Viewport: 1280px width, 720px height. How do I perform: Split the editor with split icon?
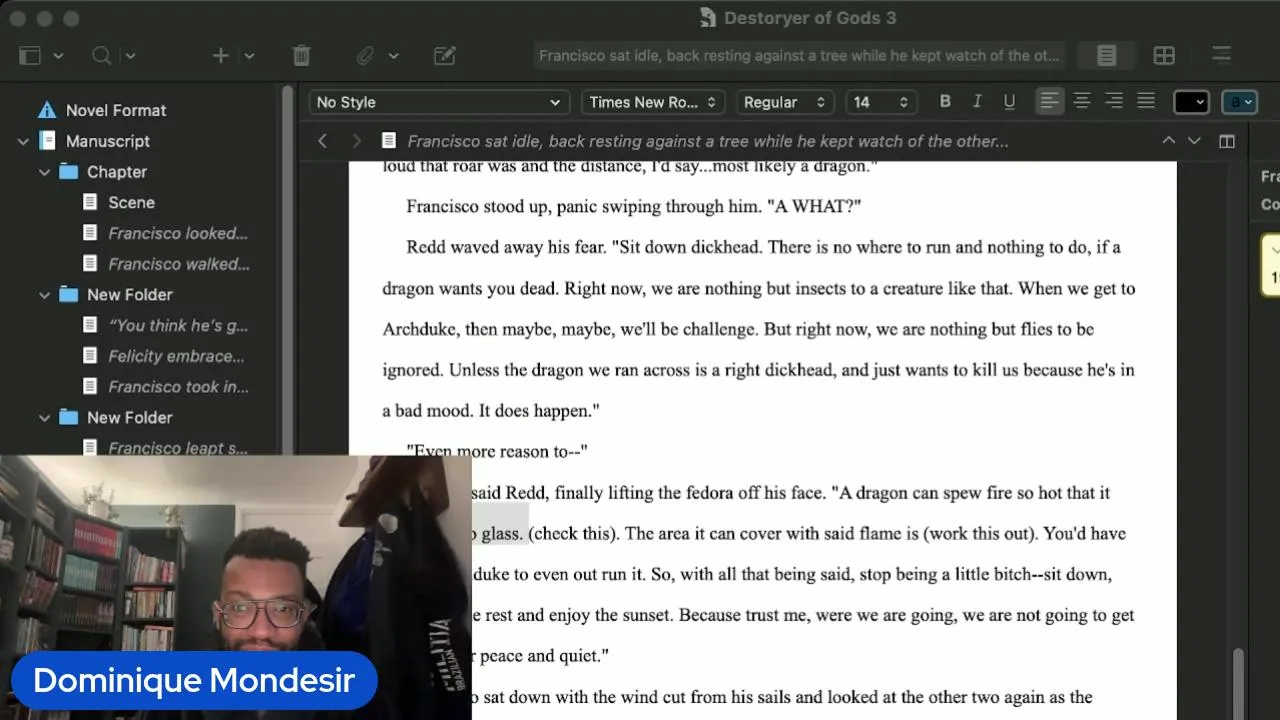tap(1227, 141)
